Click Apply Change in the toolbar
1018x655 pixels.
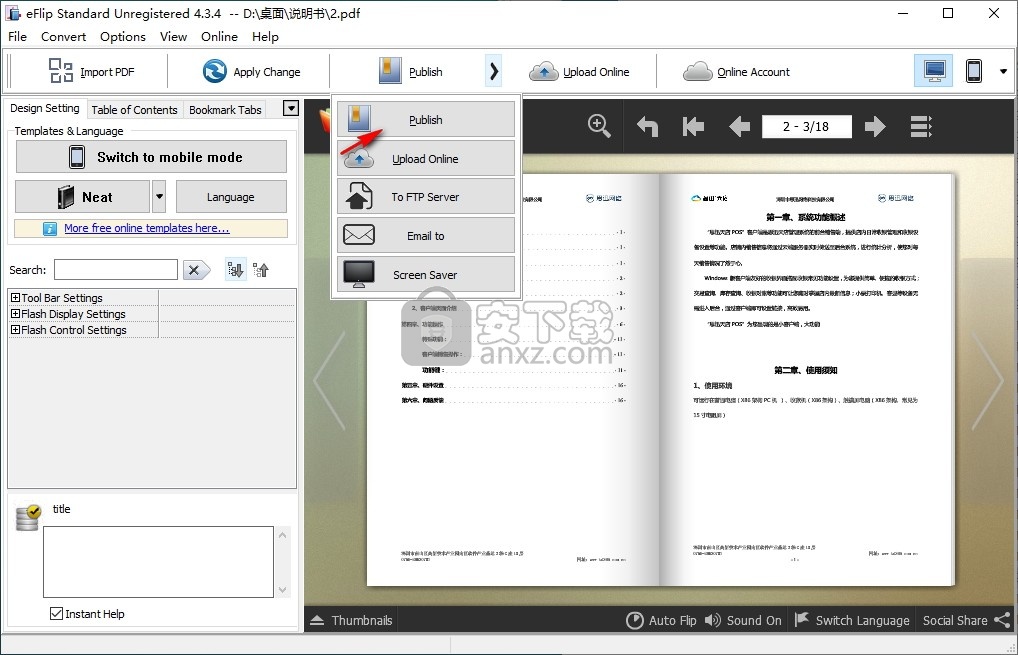(x=251, y=71)
